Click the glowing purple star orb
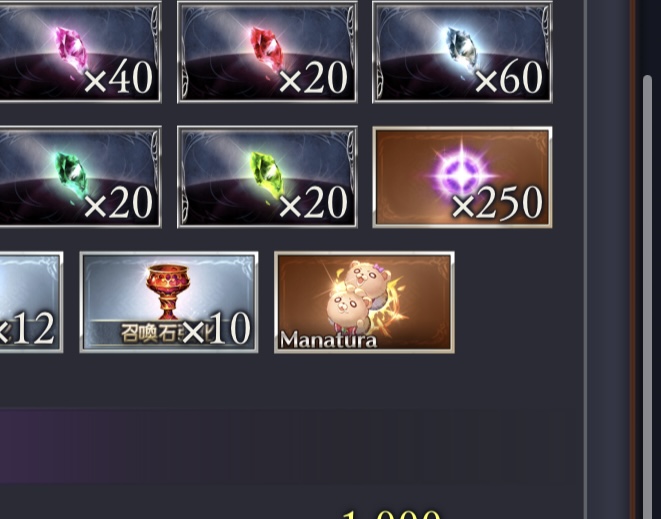661x519 pixels. point(462,174)
